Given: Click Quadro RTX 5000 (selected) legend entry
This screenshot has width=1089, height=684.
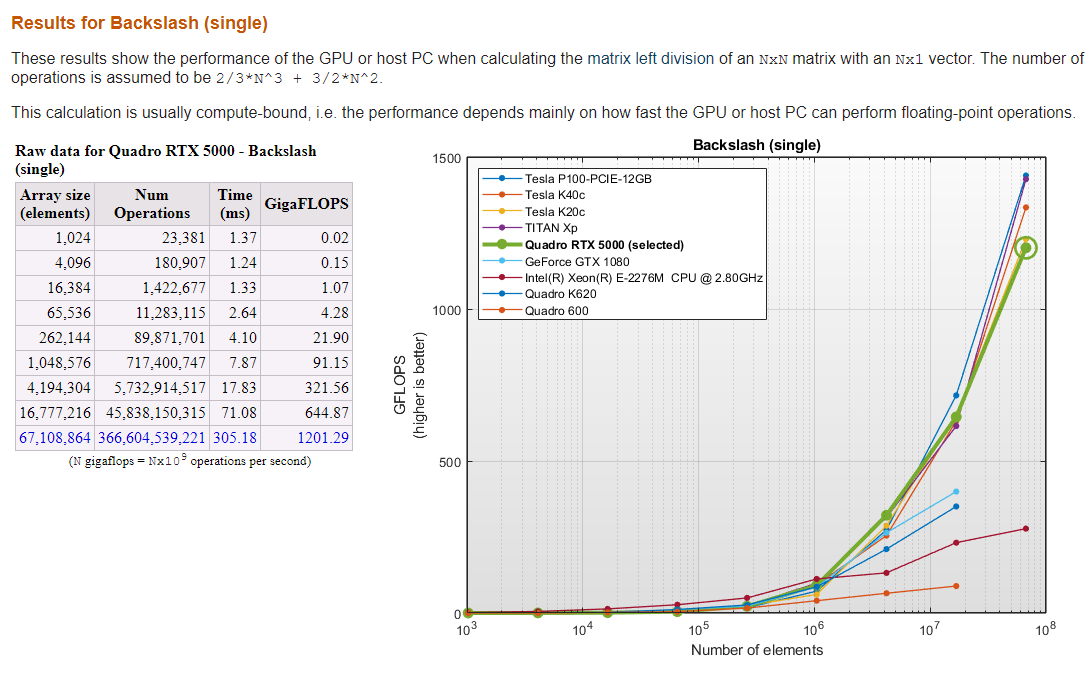Looking at the screenshot, I should click(590, 245).
